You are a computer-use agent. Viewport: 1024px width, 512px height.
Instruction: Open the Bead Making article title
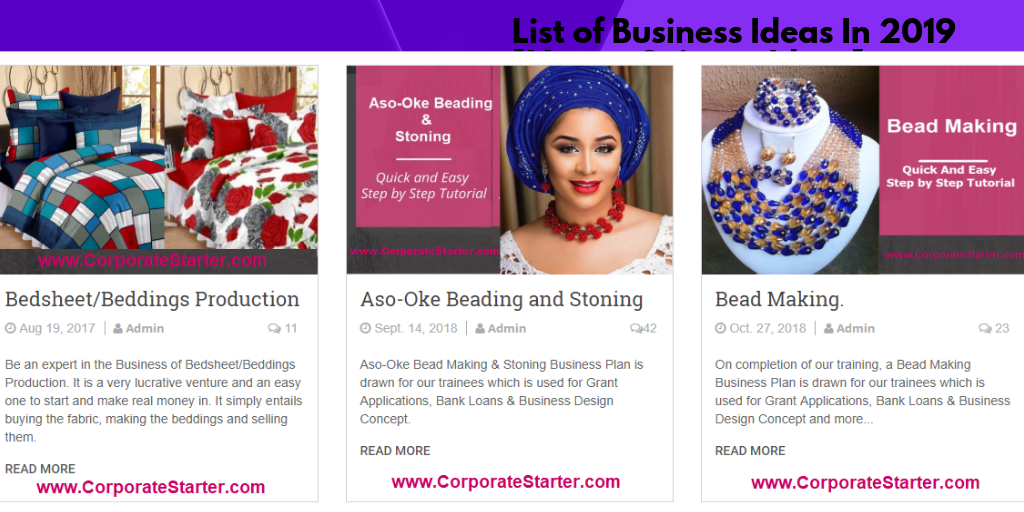[765, 299]
